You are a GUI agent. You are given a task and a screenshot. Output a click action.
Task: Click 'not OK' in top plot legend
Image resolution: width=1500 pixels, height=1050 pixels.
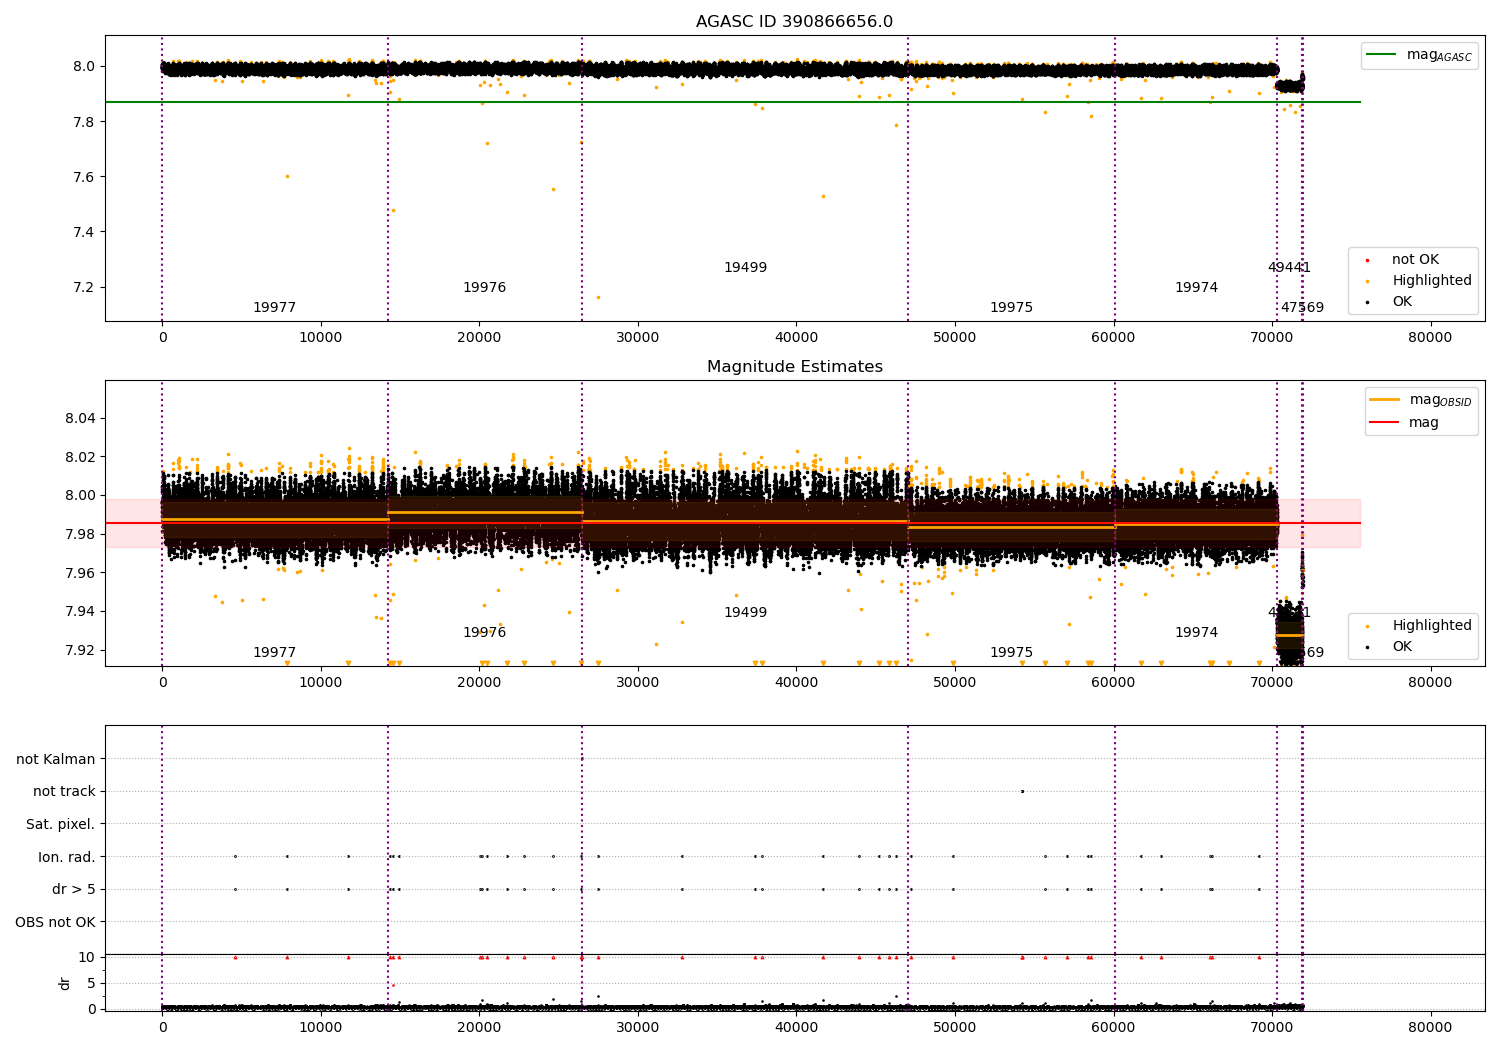coord(1415,260)
